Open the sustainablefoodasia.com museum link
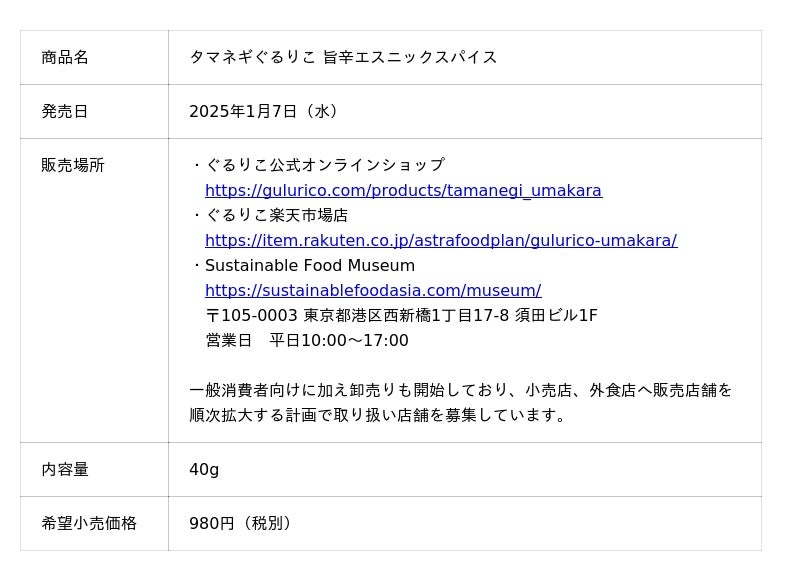Image resolution: width=800 pixels, height=581 pixels. tap(372, 290)
